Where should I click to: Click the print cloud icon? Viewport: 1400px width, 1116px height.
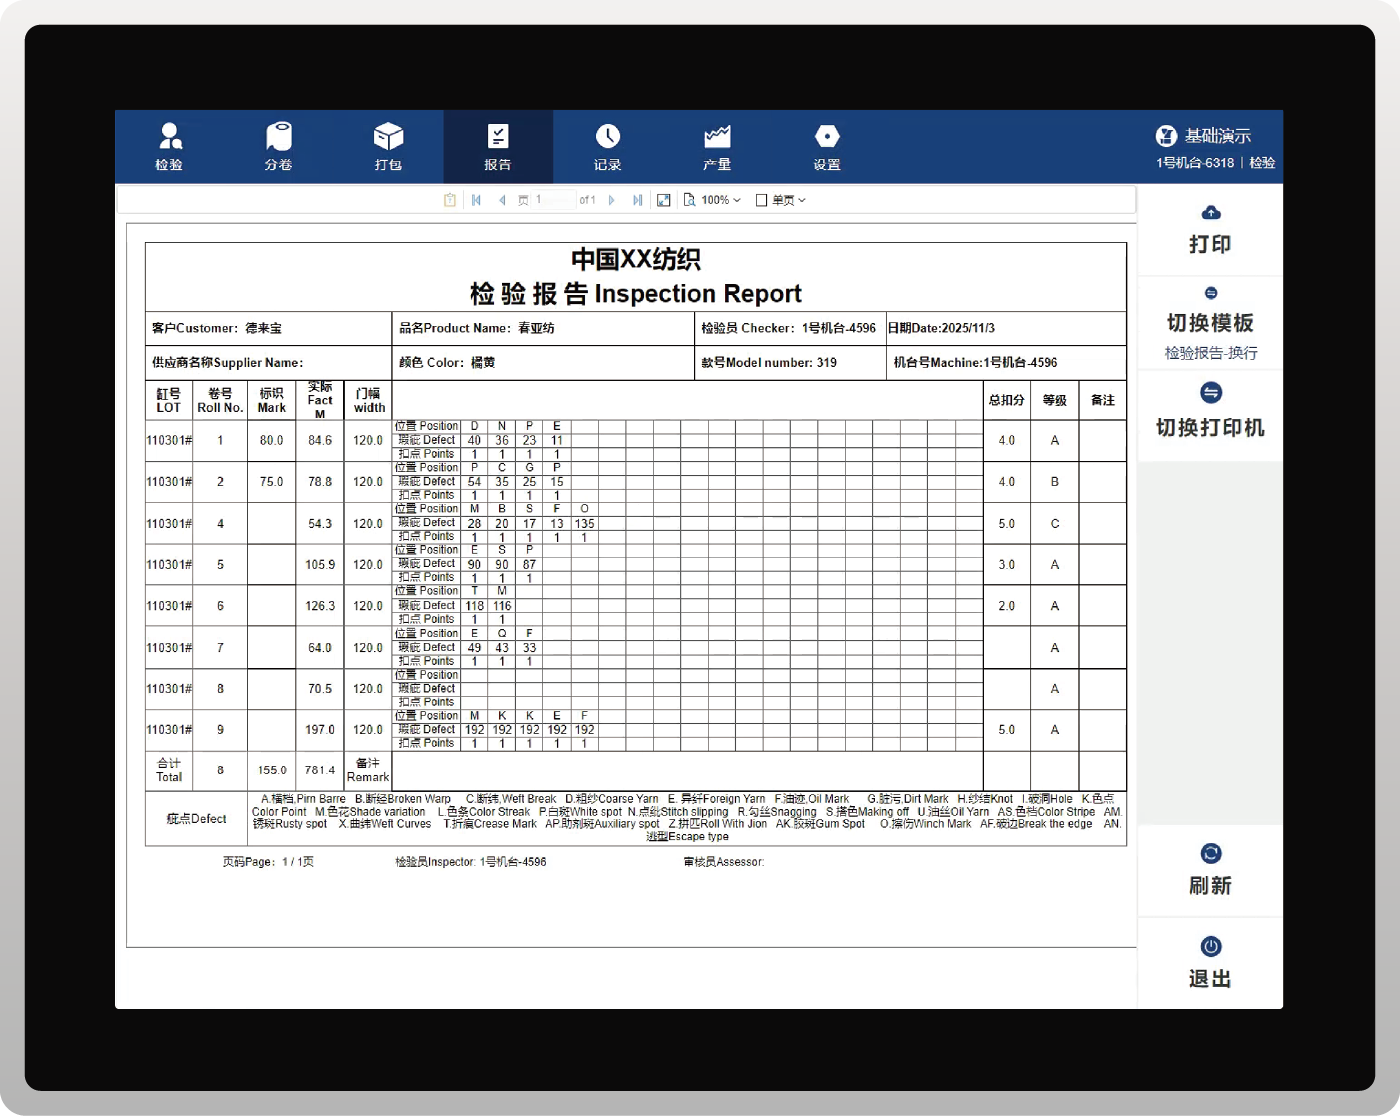[1211, 212]
